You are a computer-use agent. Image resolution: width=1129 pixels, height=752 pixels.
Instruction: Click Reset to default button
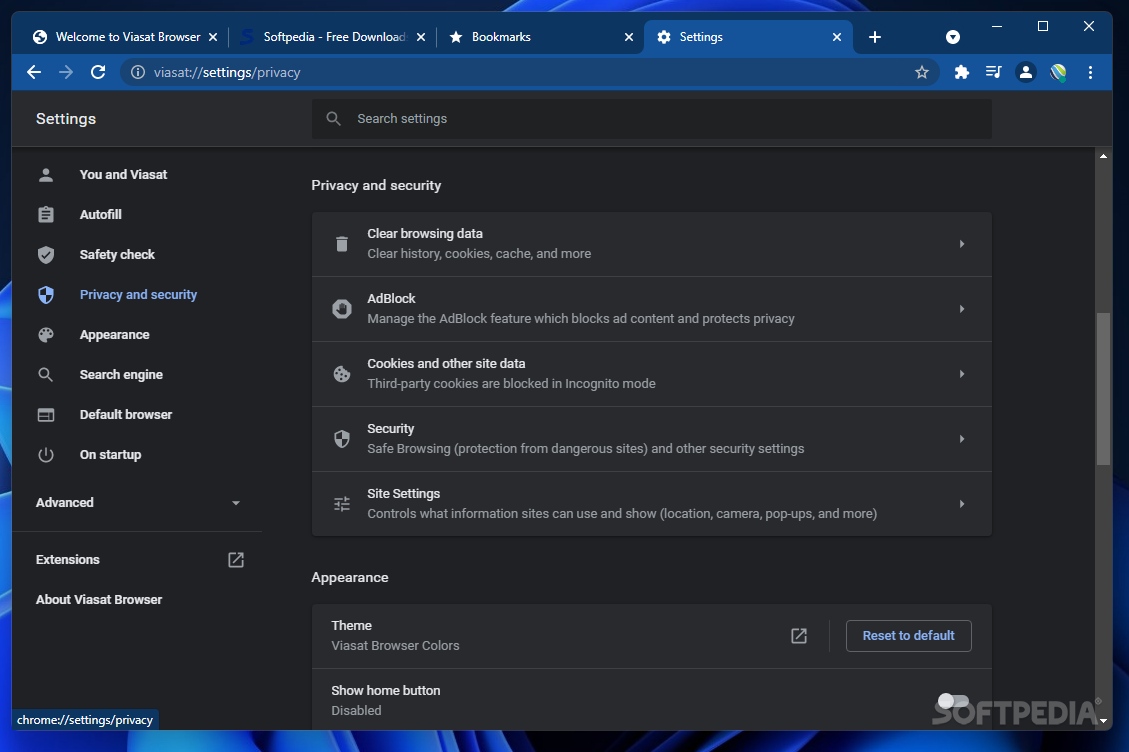coord(909,636)
